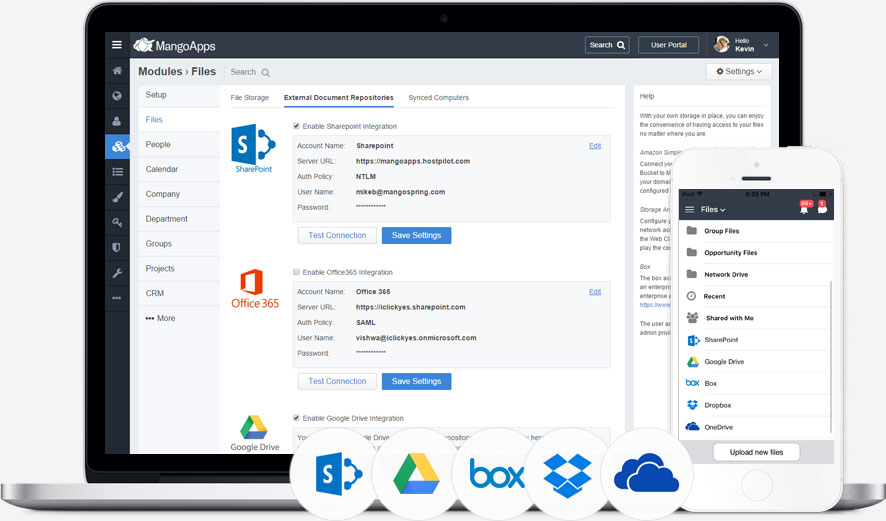Open the user icon in left sidebar
886x521 pixels.
click(x=117, y=121)
